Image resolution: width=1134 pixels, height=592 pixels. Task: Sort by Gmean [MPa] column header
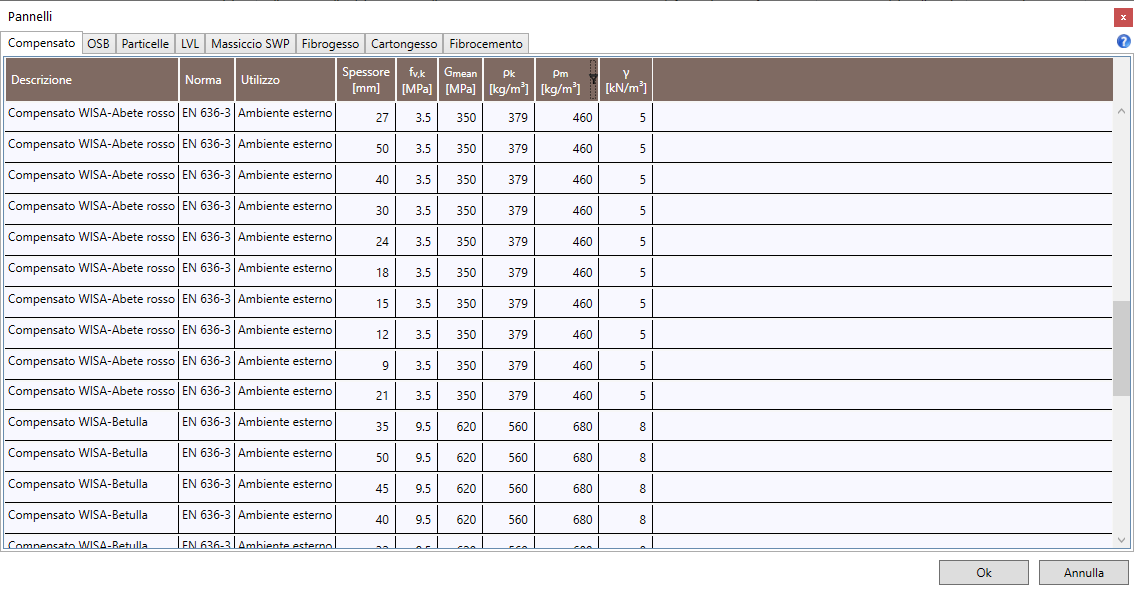coord(461,80)
